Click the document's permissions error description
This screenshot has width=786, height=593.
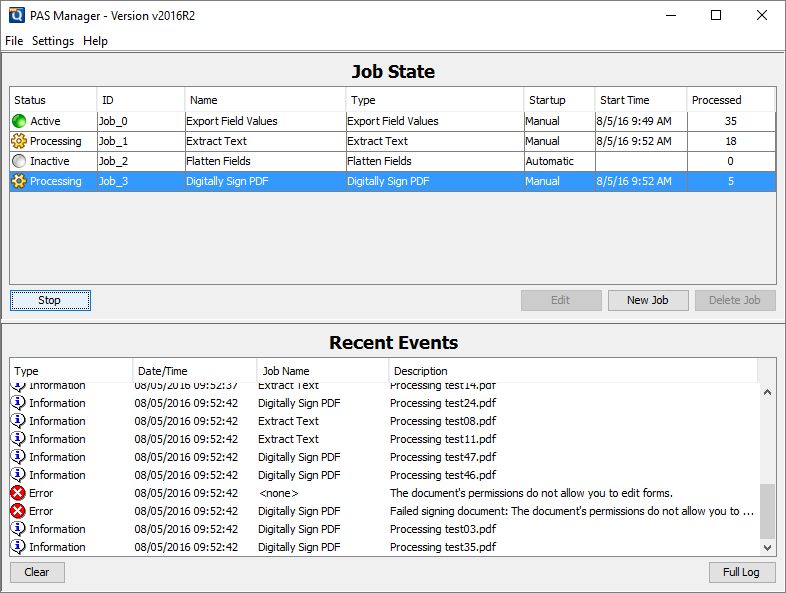click(x=531, y=493)
